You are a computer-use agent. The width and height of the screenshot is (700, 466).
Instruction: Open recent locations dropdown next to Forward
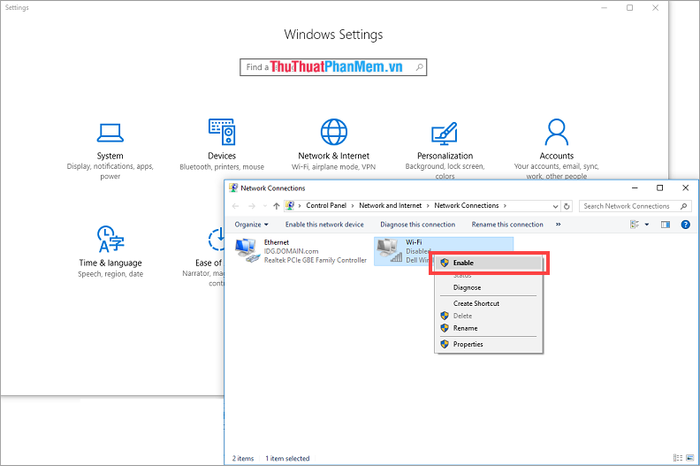[x=265, y=206]
